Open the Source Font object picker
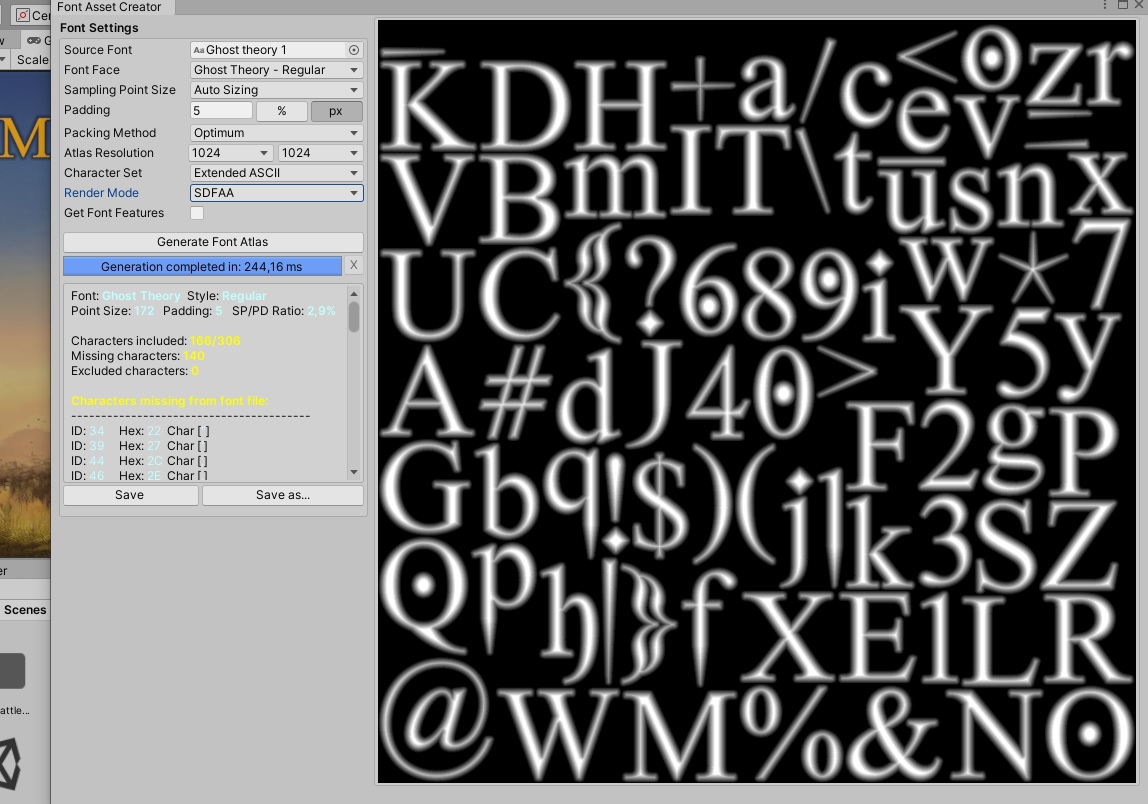Image resolution: width=1148 pixels, height=804 pixels. coord(356,49)
